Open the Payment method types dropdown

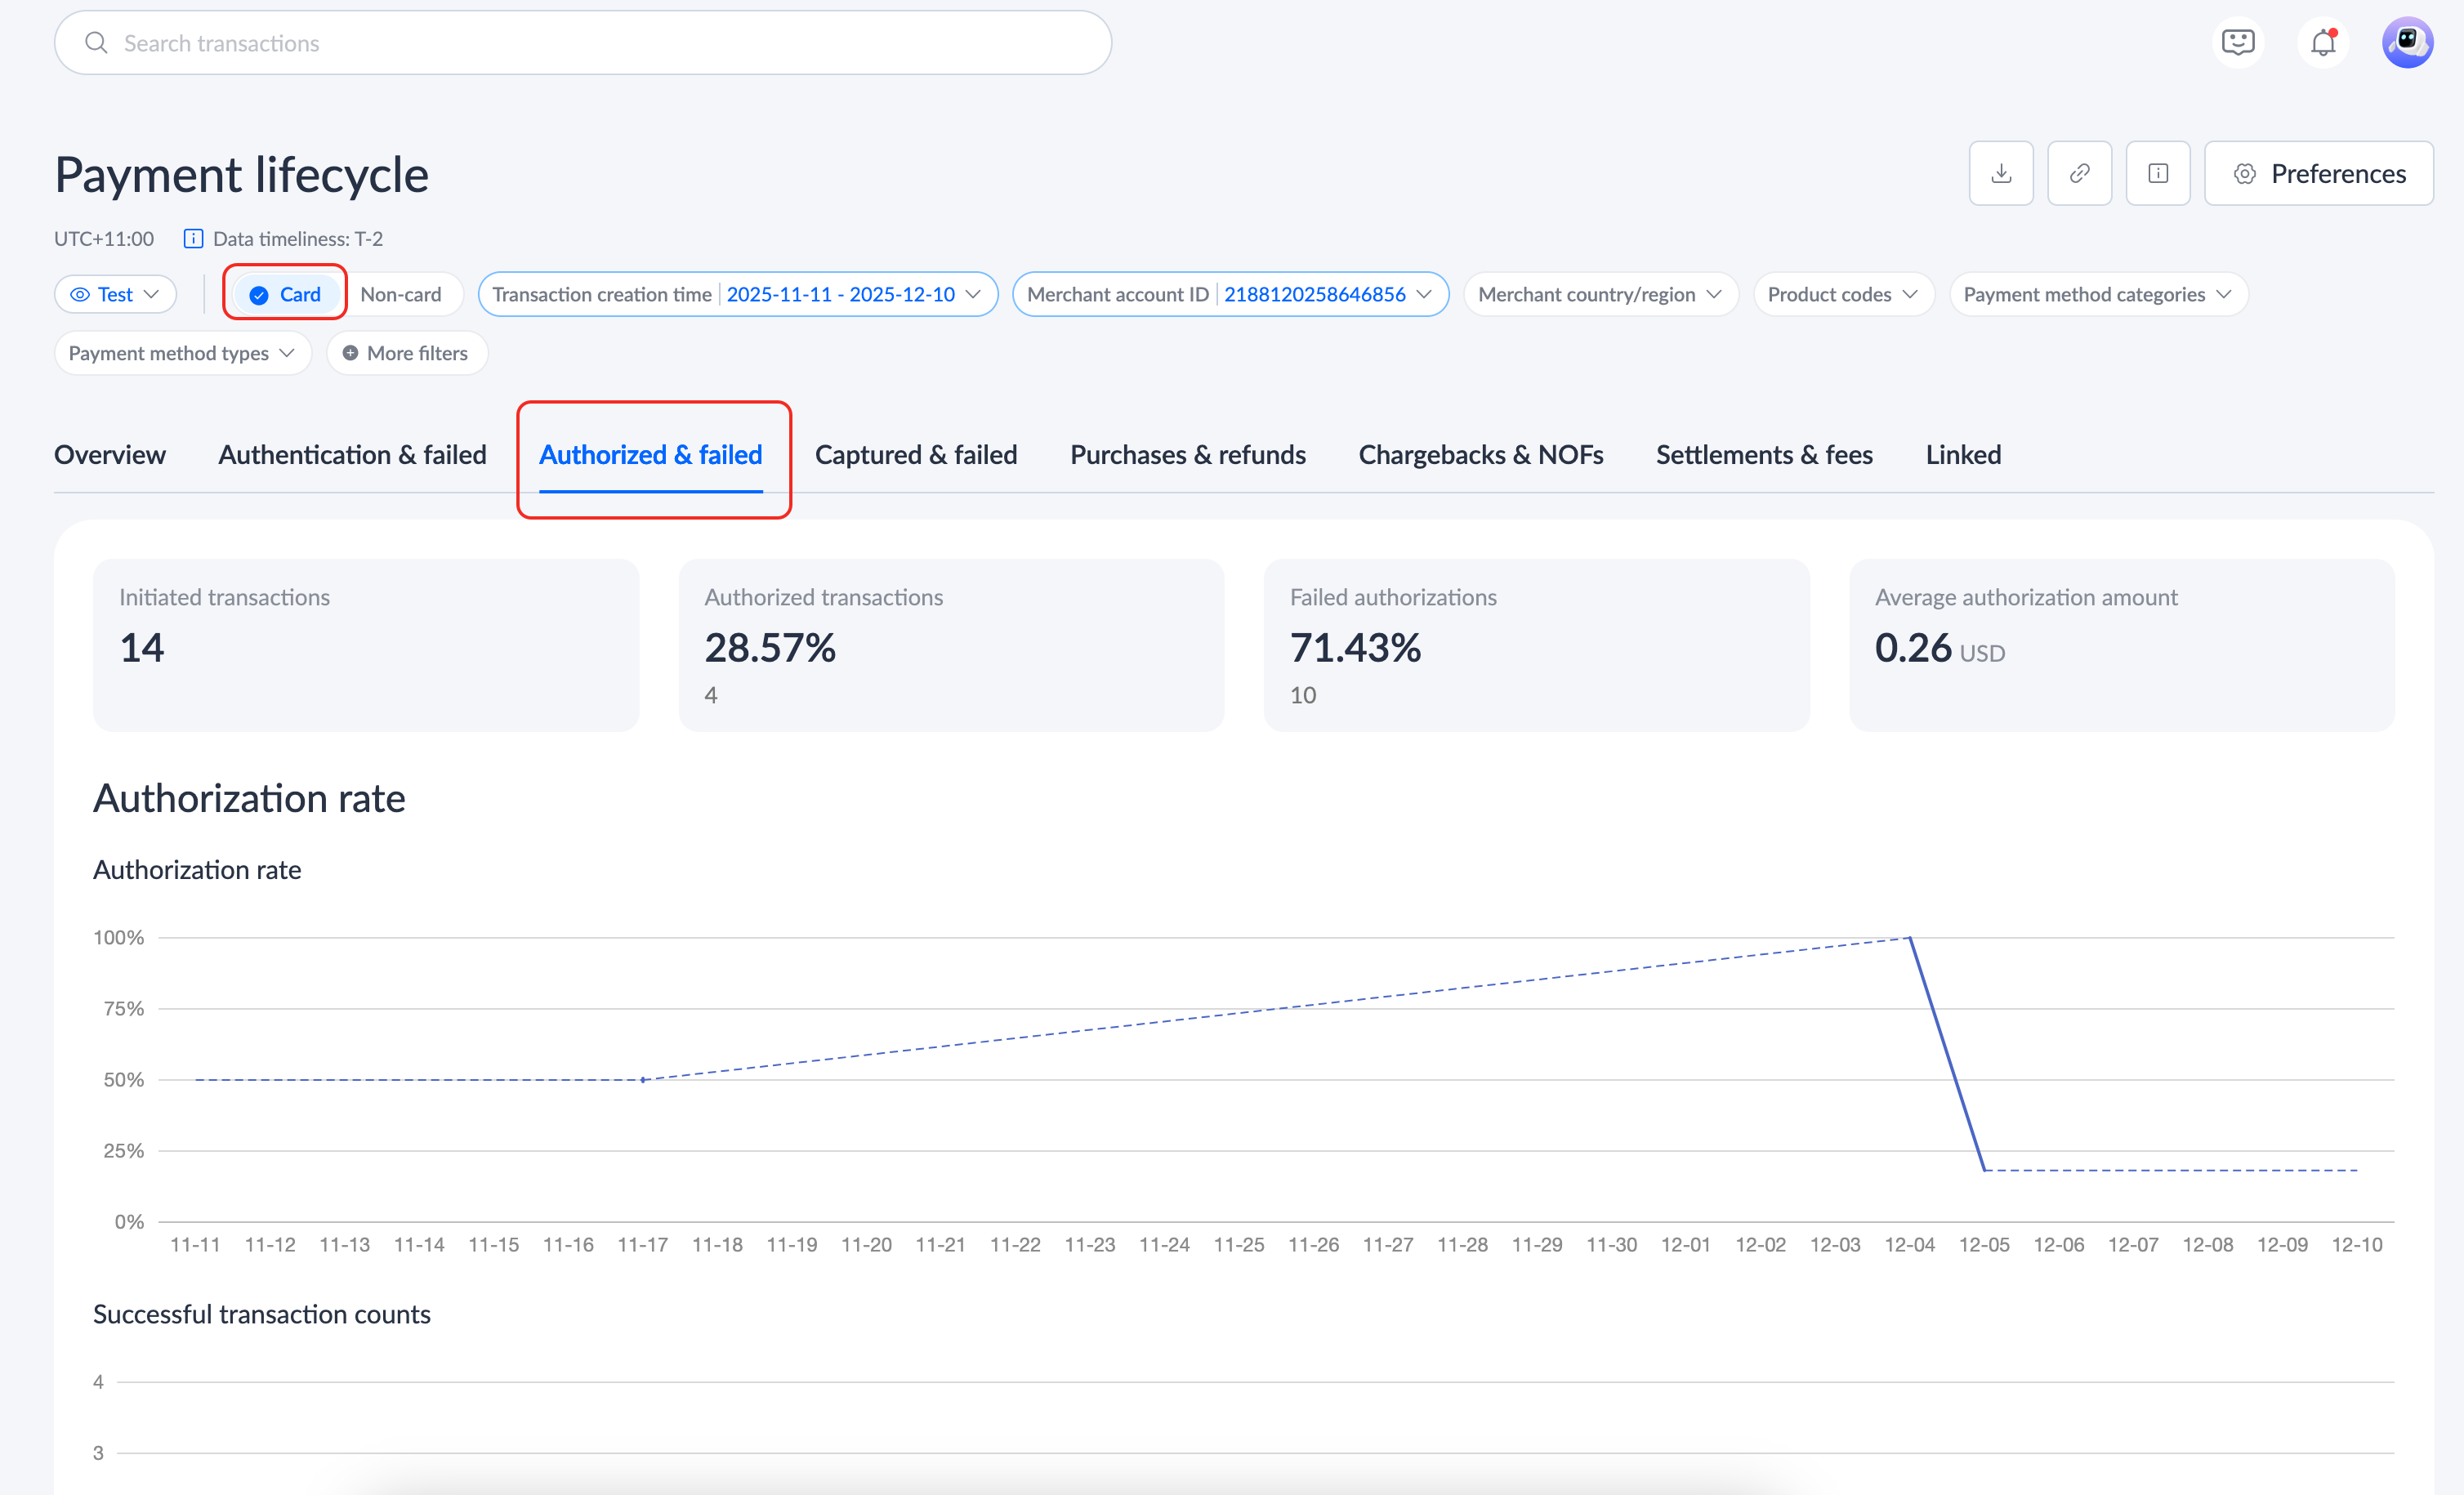[x=182, y=353]
